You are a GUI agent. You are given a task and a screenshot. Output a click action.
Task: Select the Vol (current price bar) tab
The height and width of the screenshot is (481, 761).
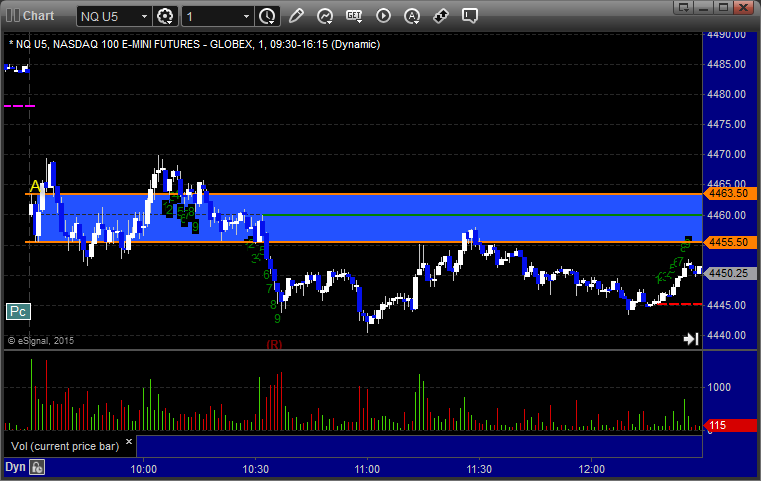(65, 446)
